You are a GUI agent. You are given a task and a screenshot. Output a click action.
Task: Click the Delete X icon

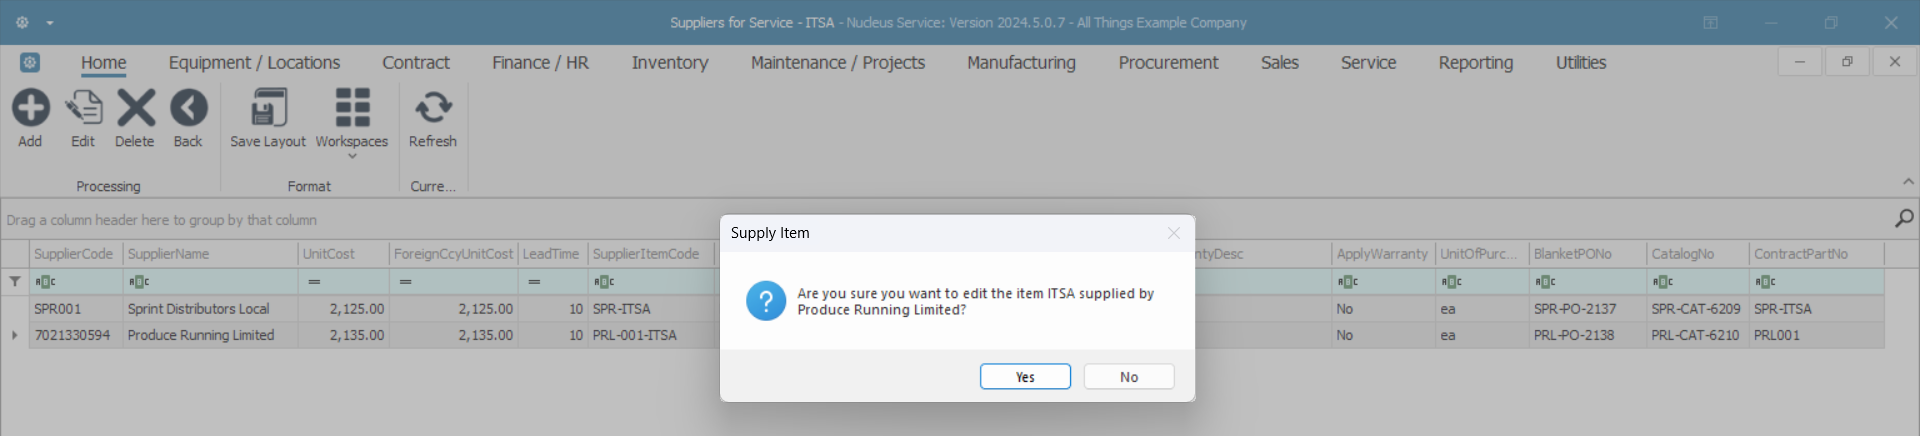click(x=135, y=108)
